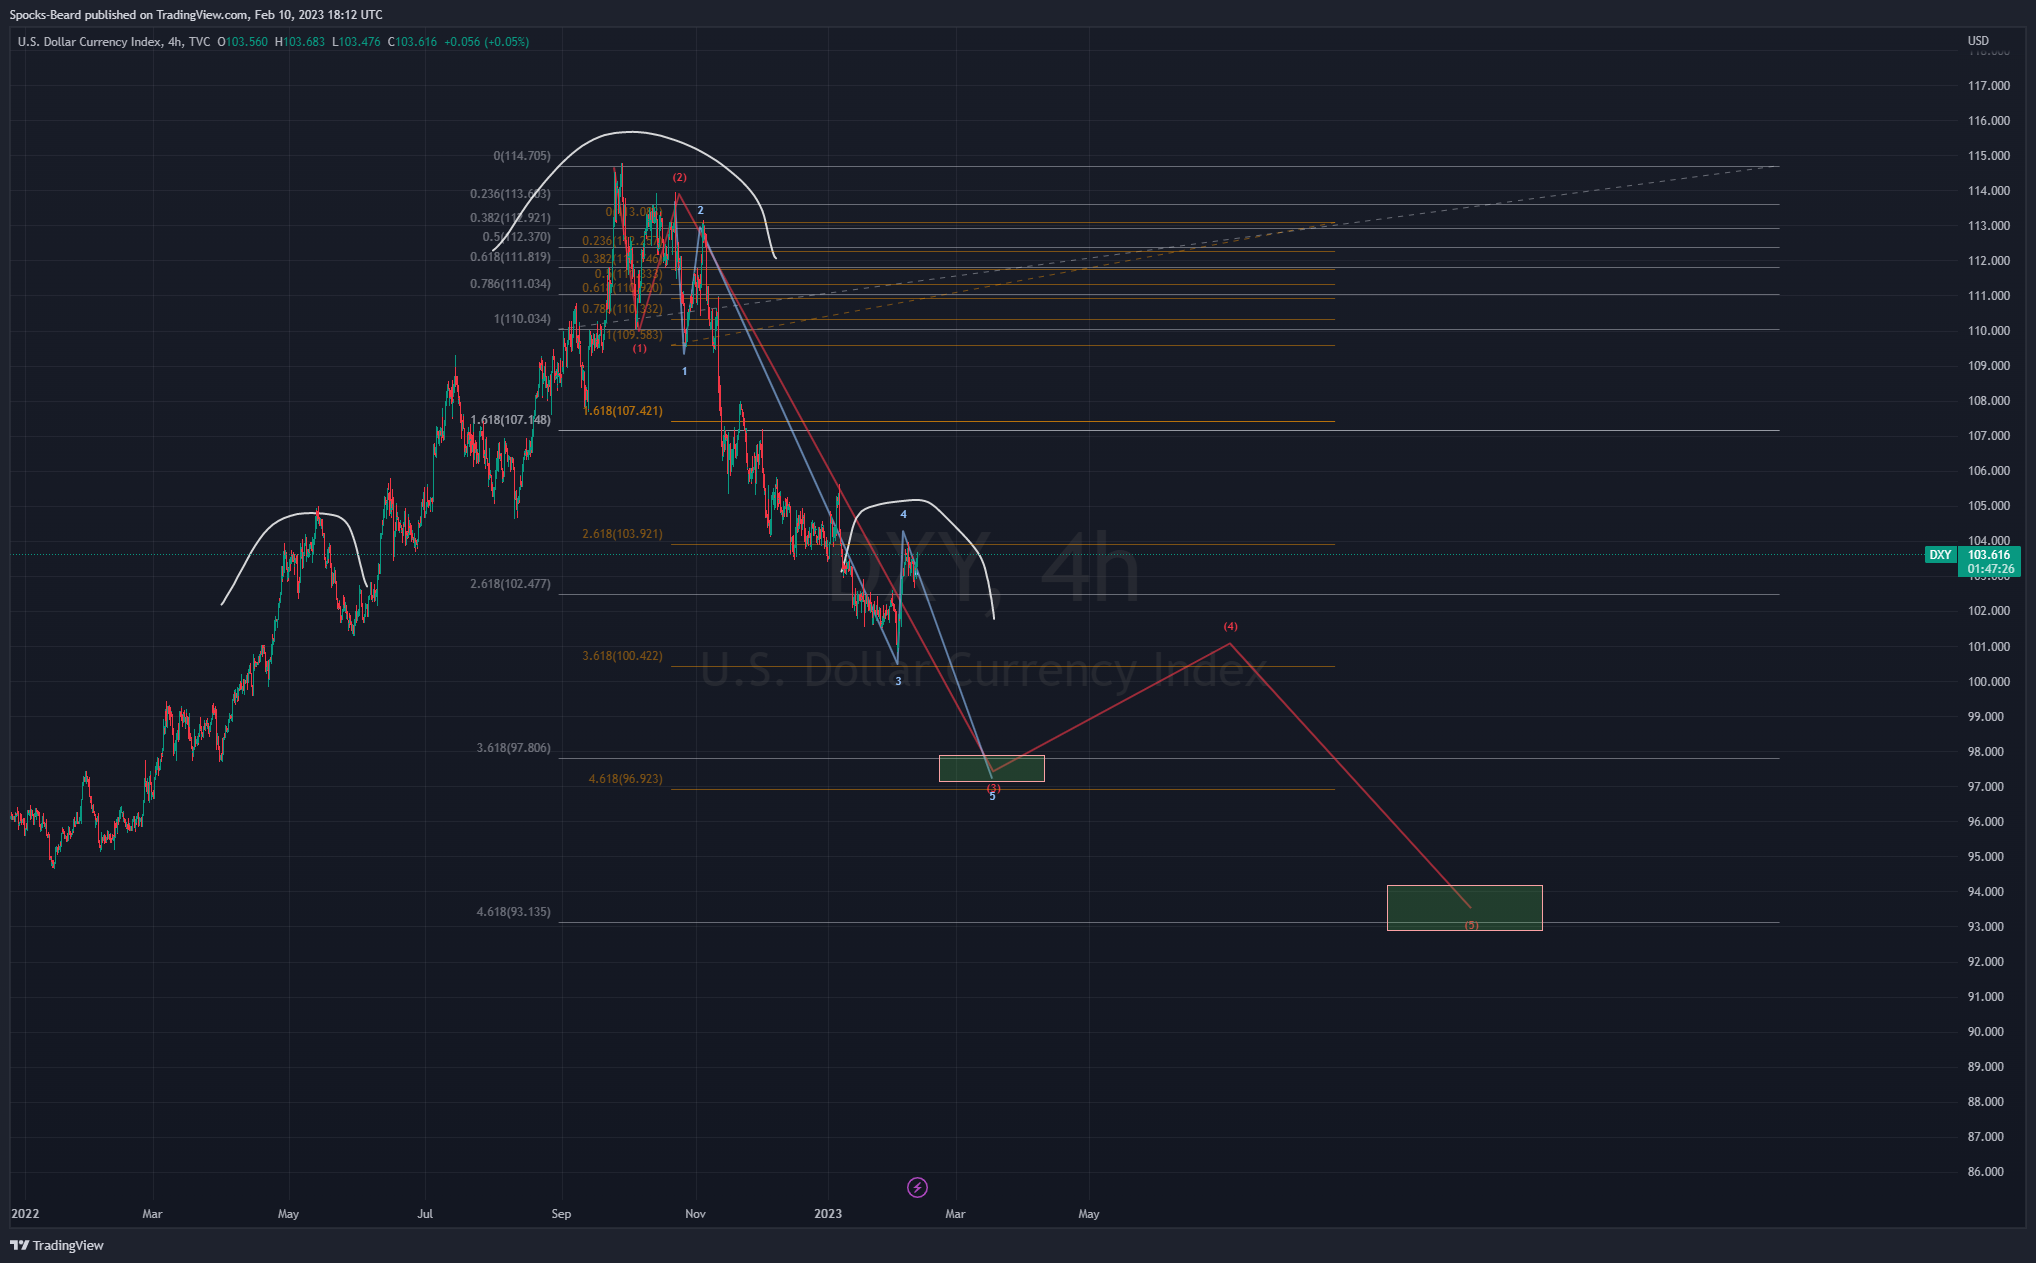Click the low value L103.476

356,42
